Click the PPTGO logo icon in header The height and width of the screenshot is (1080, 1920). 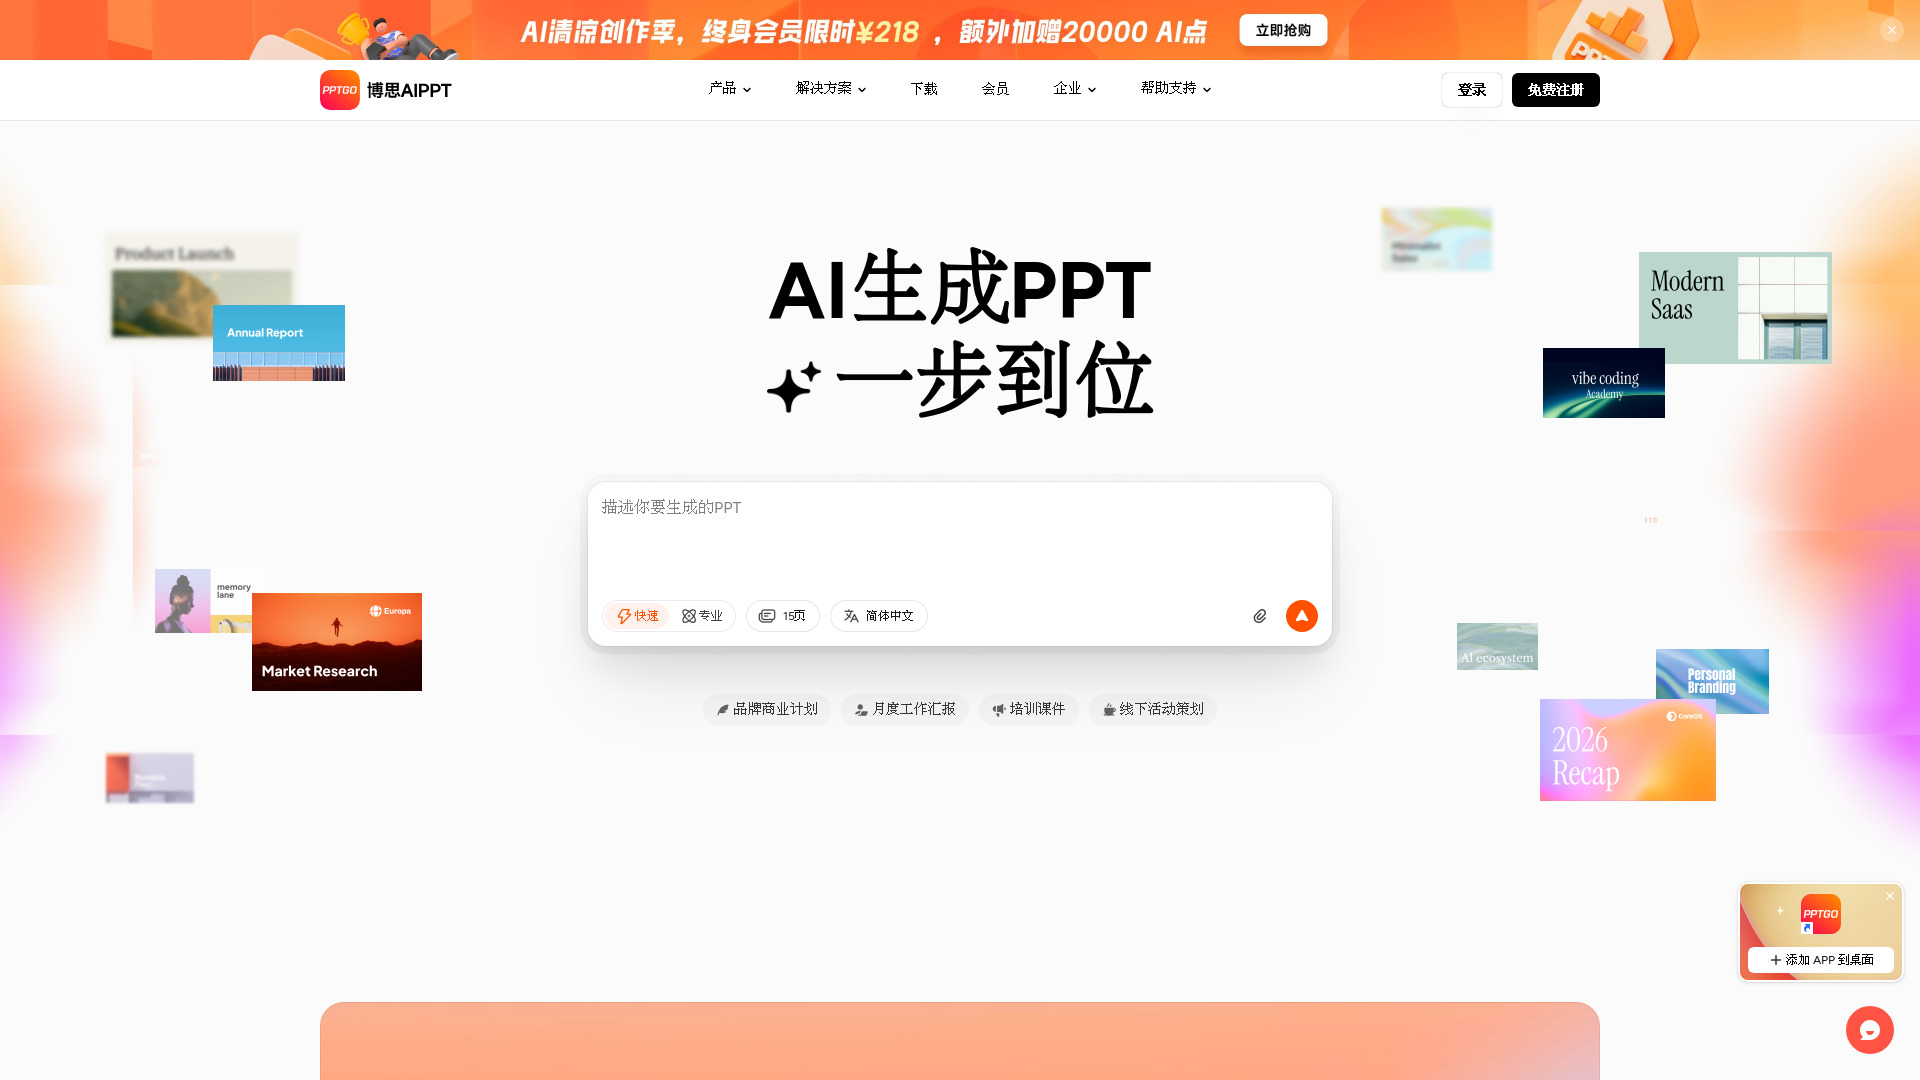(x=340, y=90)
